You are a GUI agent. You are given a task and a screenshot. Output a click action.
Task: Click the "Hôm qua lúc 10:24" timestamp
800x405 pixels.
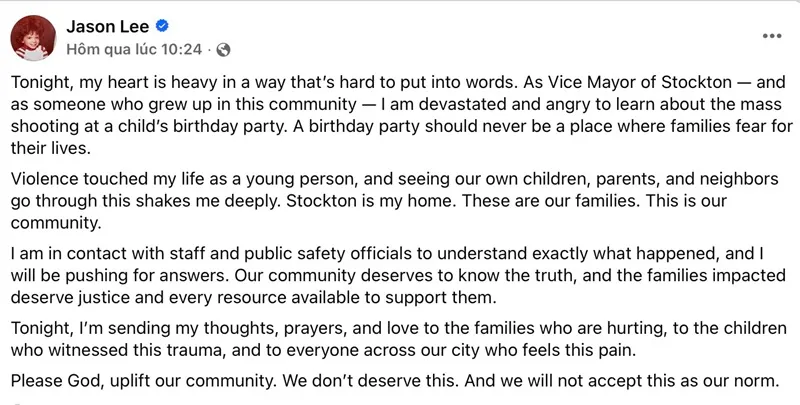click(134, 48)
